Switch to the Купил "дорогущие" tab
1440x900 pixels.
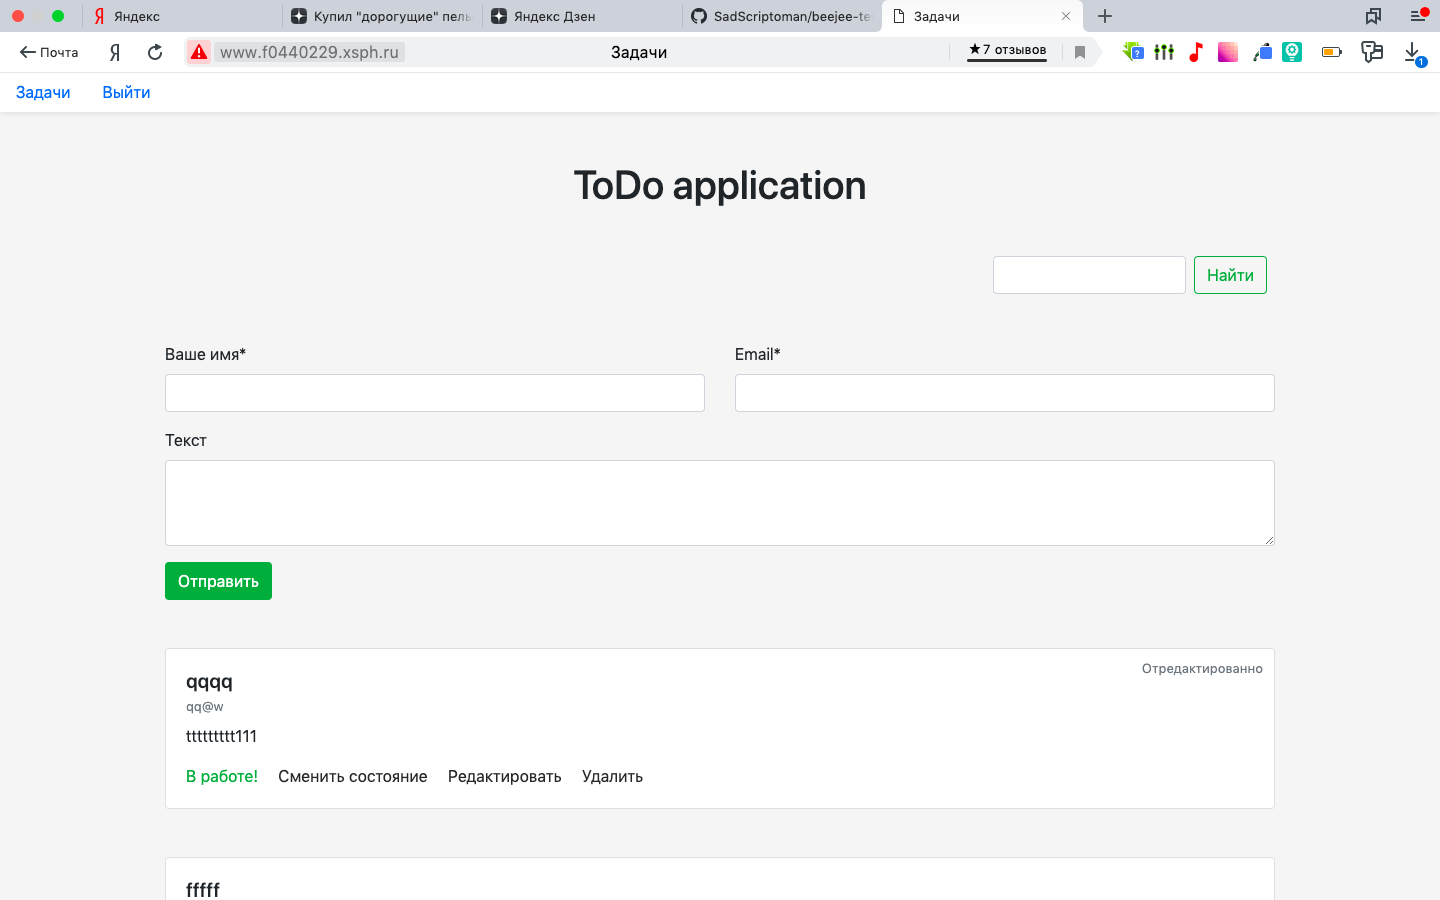(382, 16)
